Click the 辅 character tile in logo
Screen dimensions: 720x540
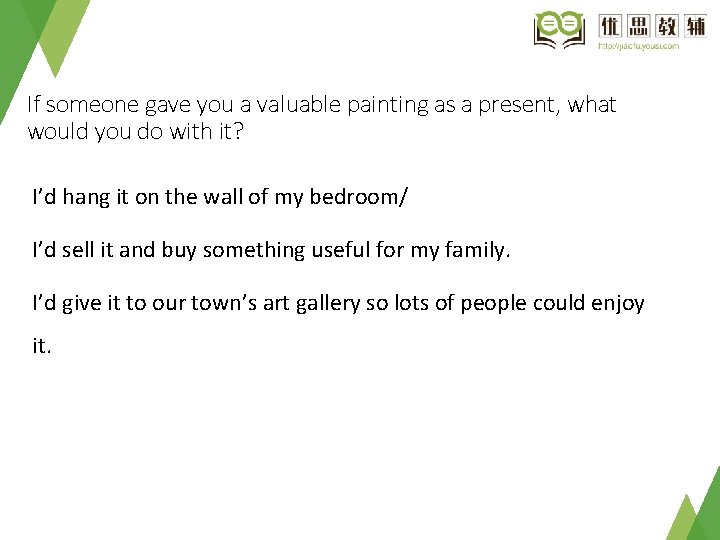point(695,26)
